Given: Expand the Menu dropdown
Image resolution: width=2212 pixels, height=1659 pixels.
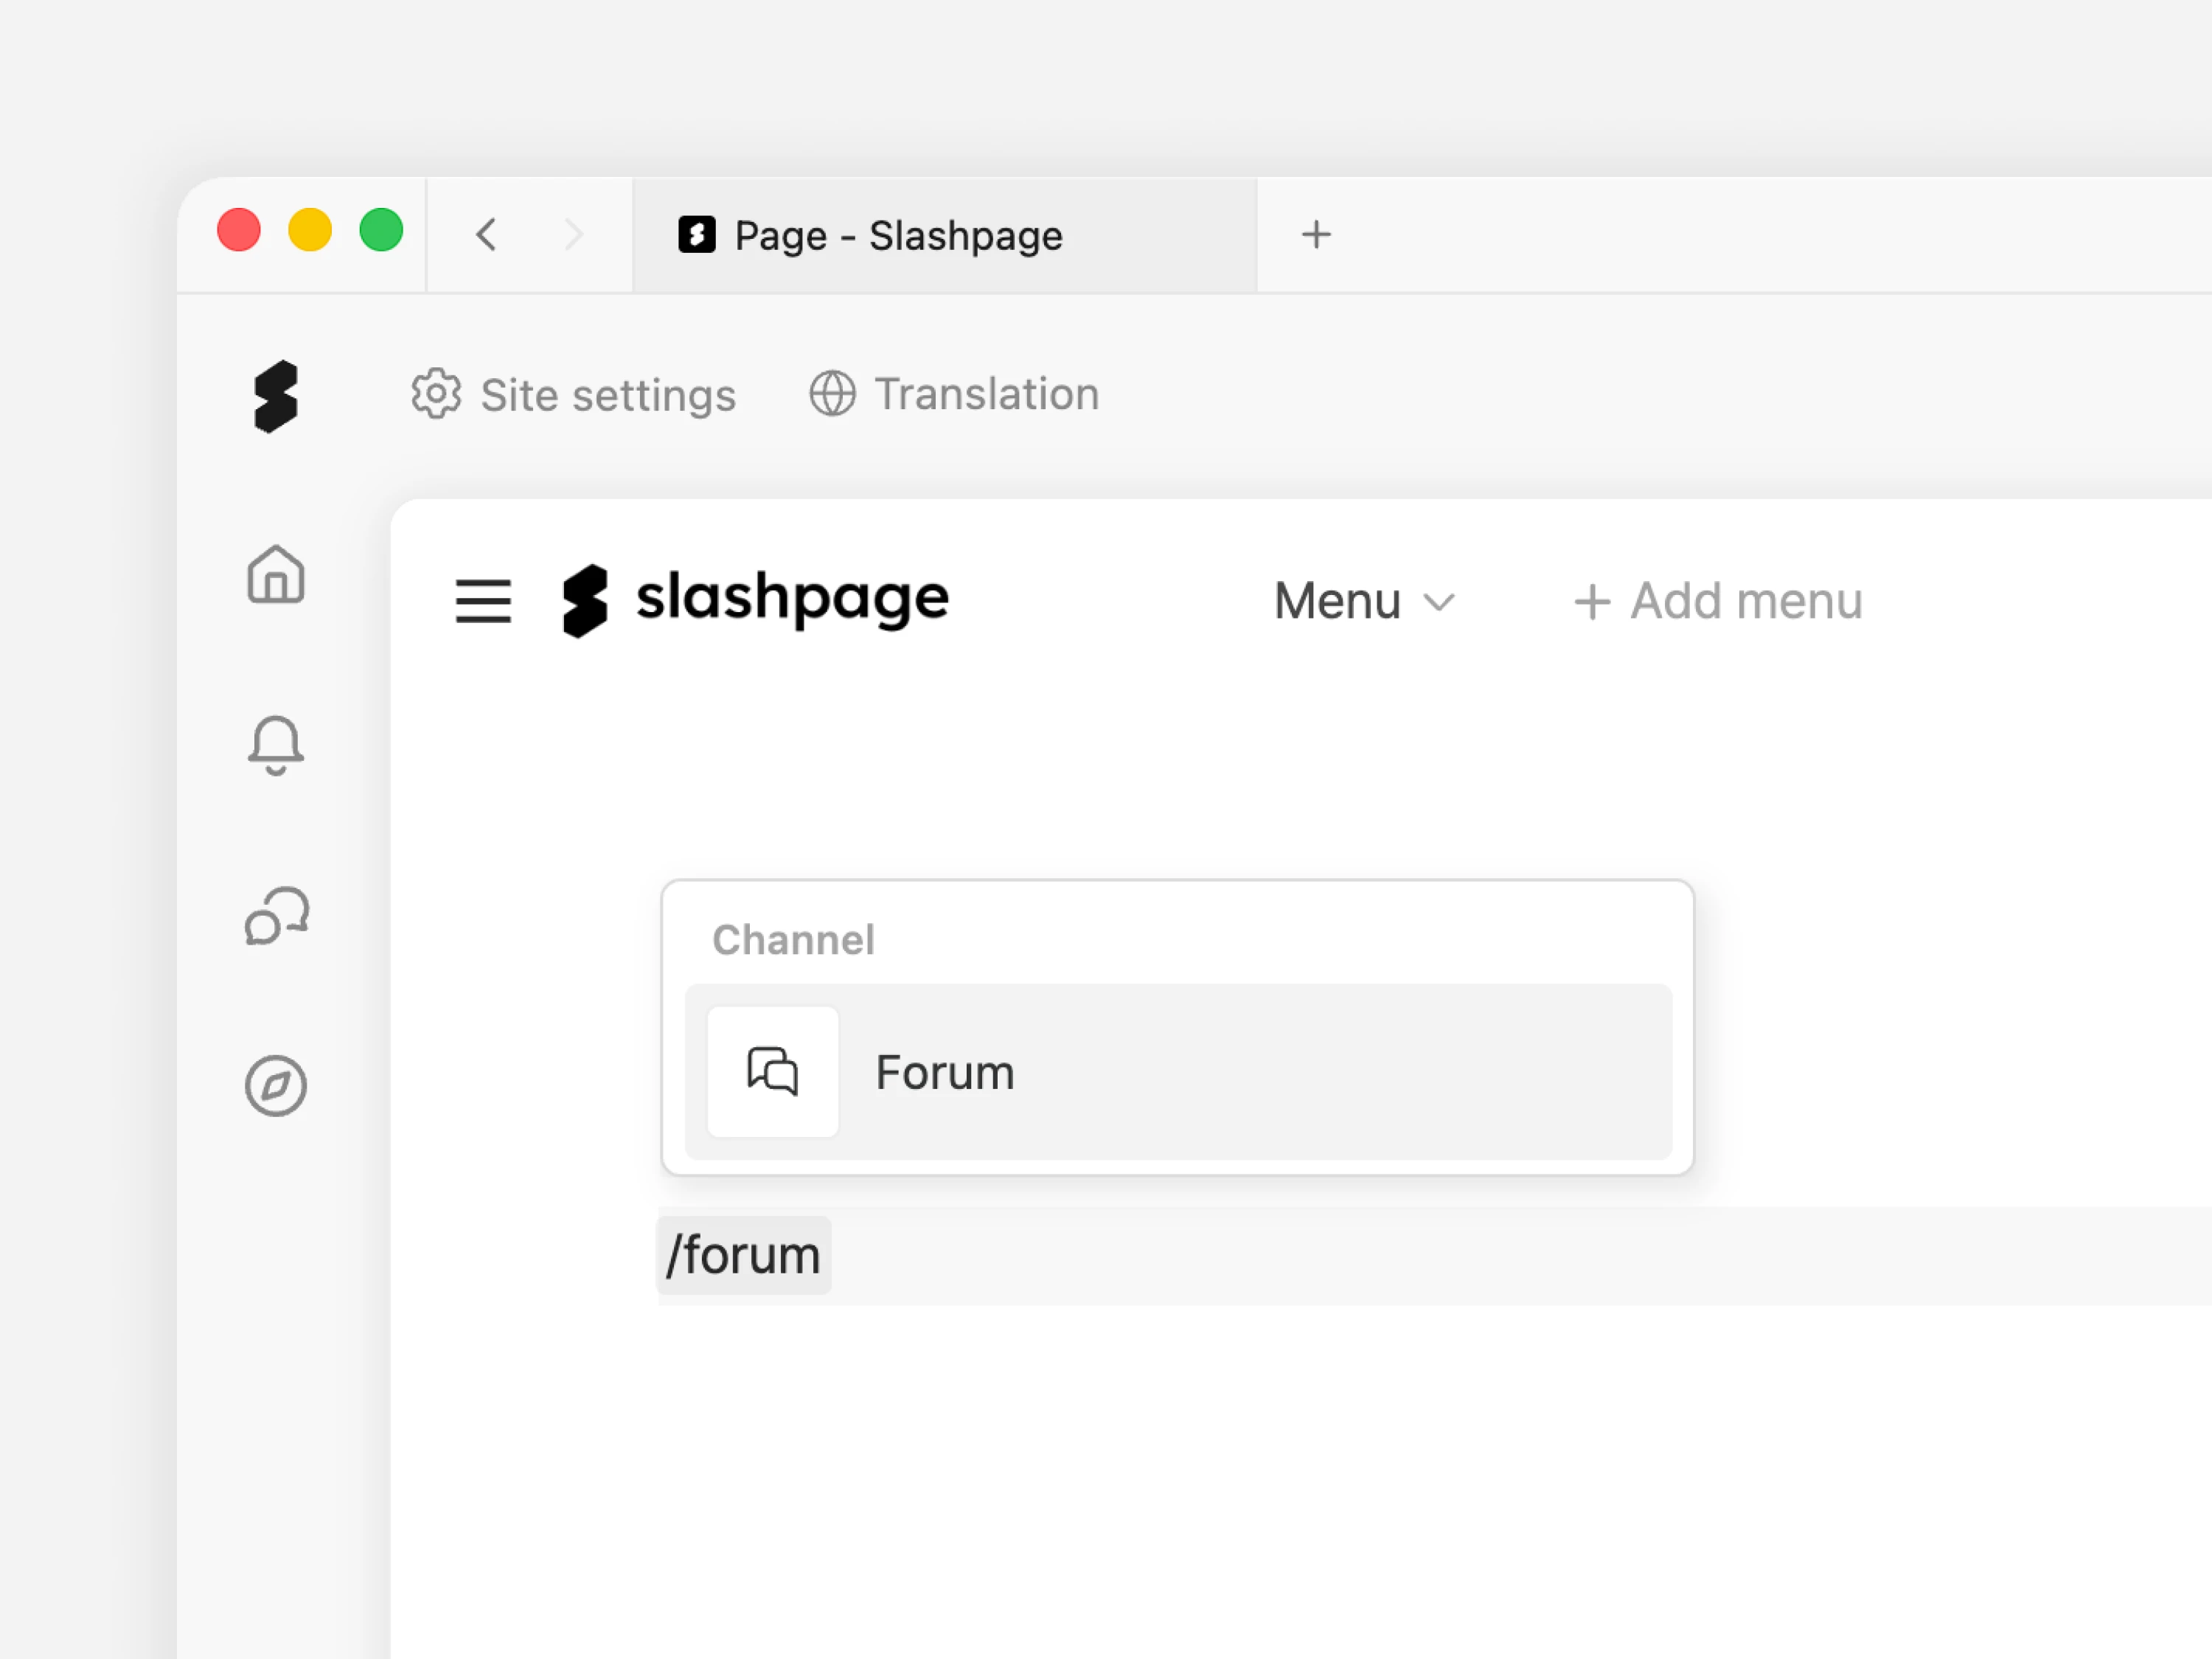Looking at the screenshot, I should pyautogui.click(x=1337, y=601).
